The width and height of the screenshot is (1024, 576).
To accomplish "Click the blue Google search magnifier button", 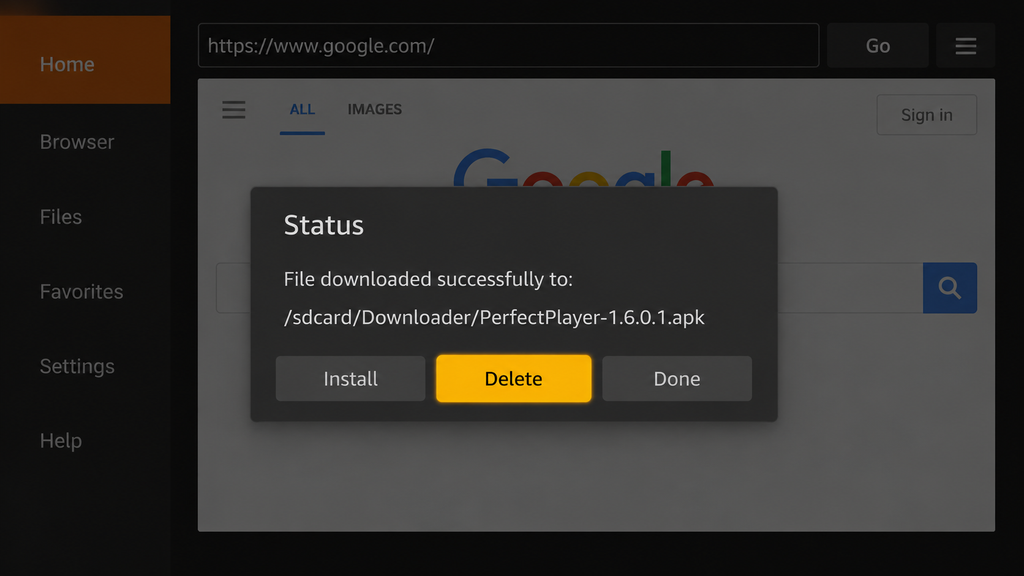I will tap(950, 288).
